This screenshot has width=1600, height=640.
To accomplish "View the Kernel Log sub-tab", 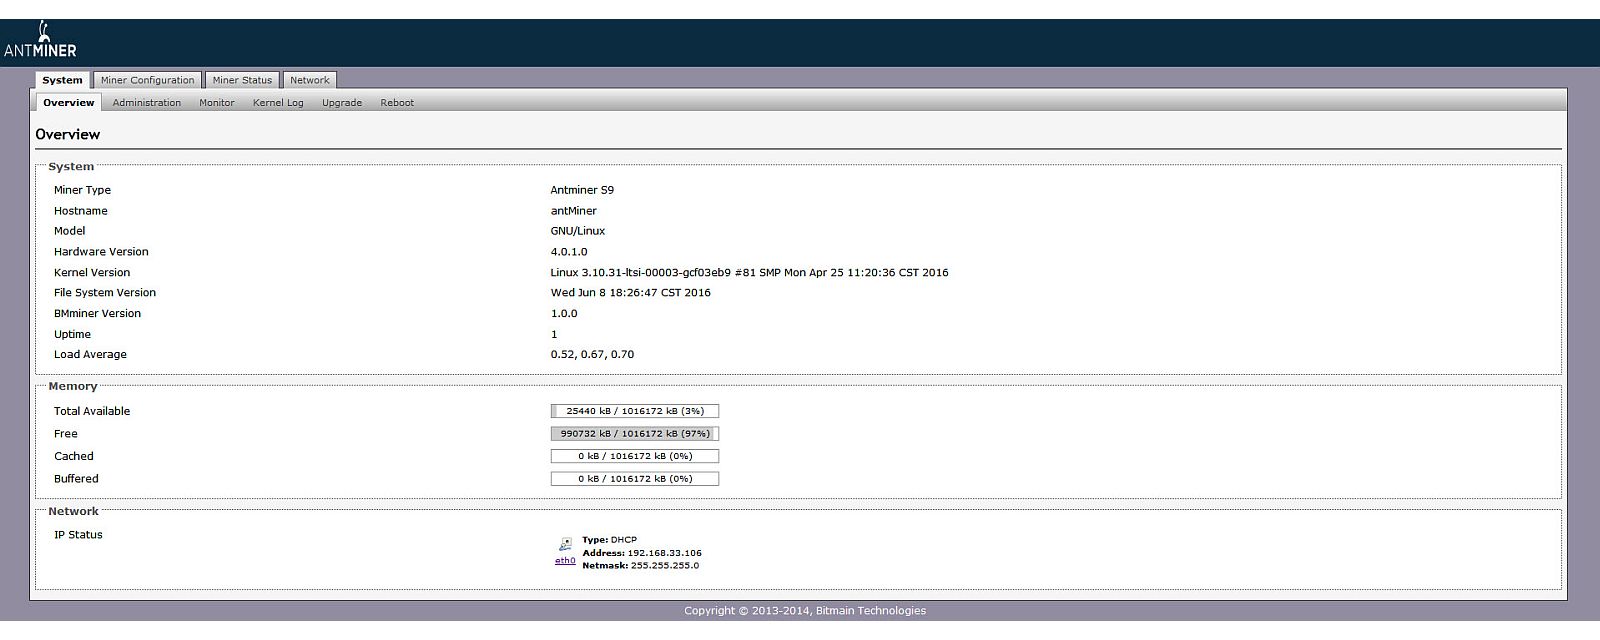I will 278,103.
